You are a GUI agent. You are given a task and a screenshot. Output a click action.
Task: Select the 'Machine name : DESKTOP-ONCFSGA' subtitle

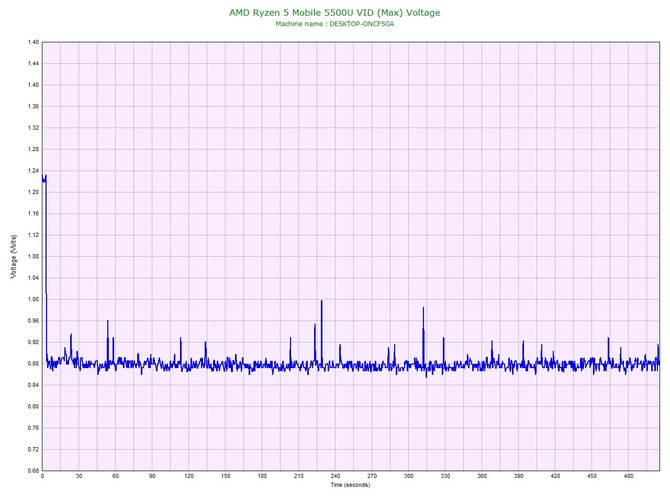[x=335, y=24]
